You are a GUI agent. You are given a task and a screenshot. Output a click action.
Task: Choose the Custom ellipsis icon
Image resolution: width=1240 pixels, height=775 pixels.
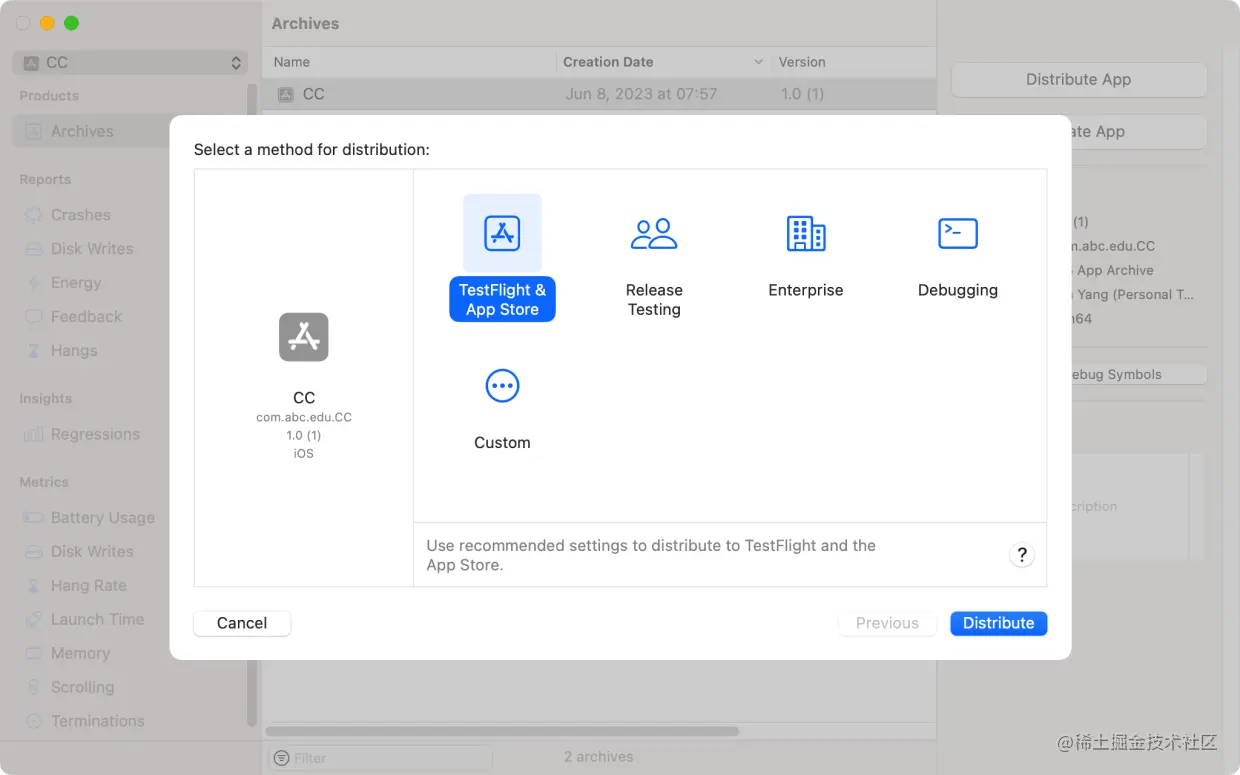pyautogui.click(x=502, y=385)
